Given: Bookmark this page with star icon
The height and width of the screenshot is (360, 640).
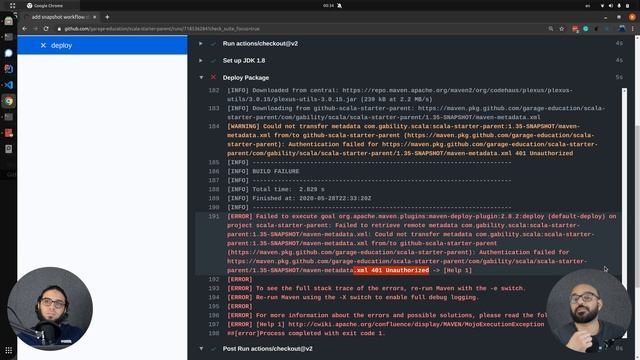Looking at the screenshot, I should tap(562, 29).
